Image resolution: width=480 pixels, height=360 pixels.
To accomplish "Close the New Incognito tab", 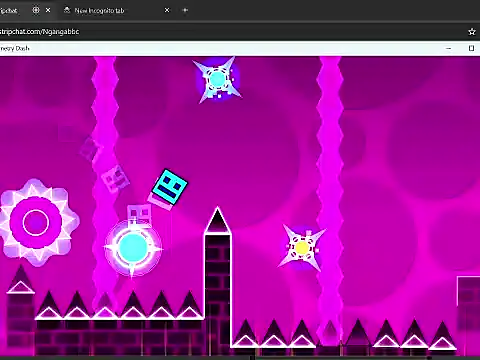I will [167, 10].
